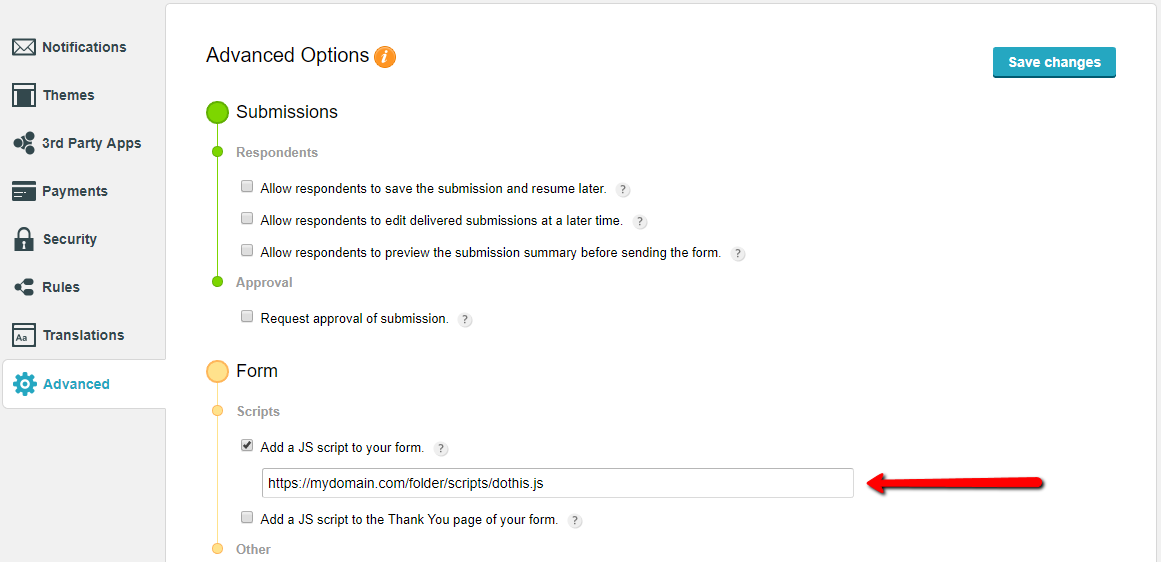Collapse the Submissions section green circle
The height and width of the screenshot is (562, 1161).
coord(218,112)
